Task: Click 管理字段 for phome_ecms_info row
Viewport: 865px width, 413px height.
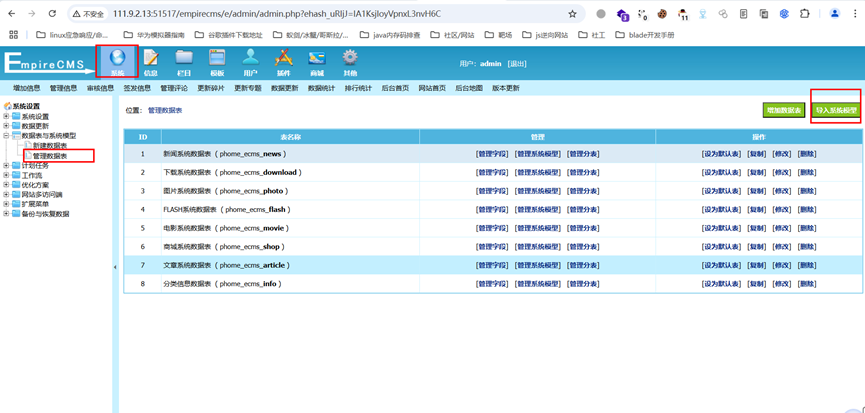Action: tap(492, 283)
